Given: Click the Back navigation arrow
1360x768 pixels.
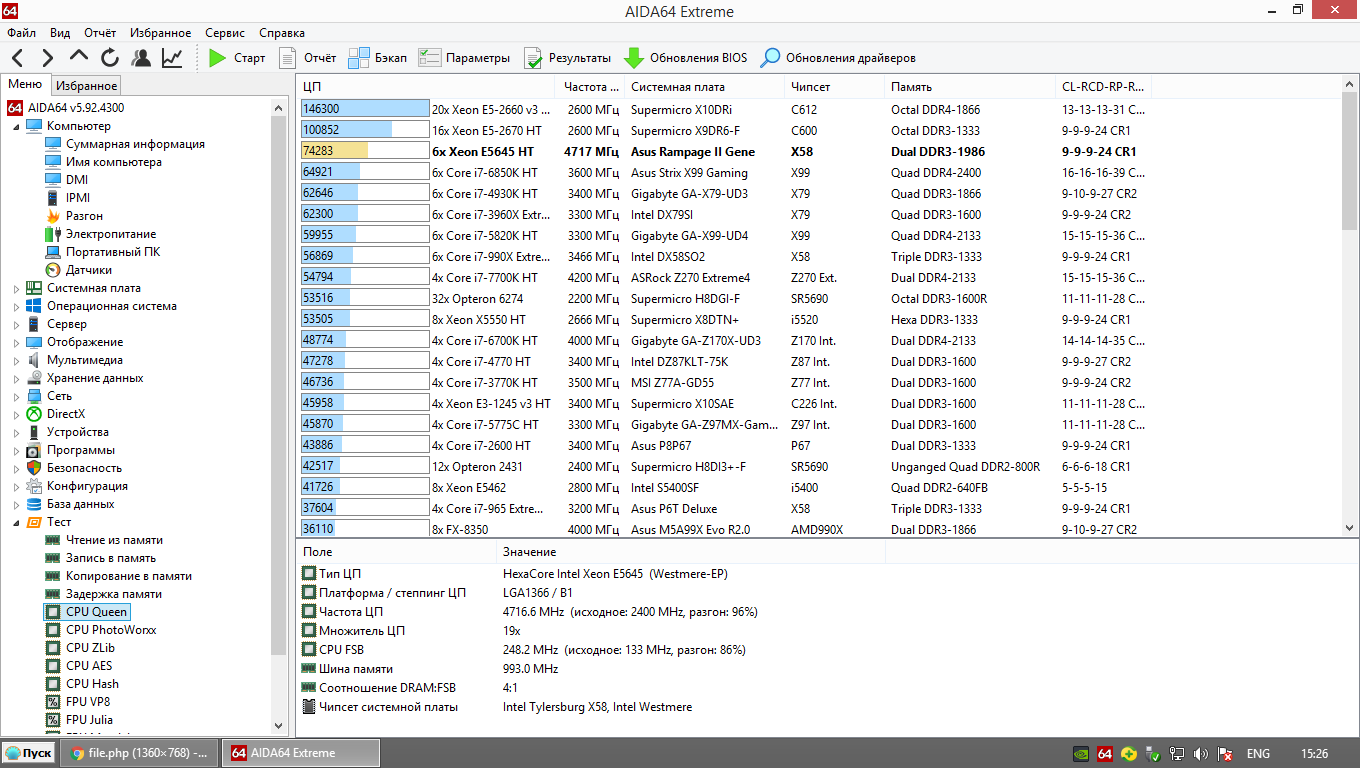Looking at the screenshot, I should 18,58.
